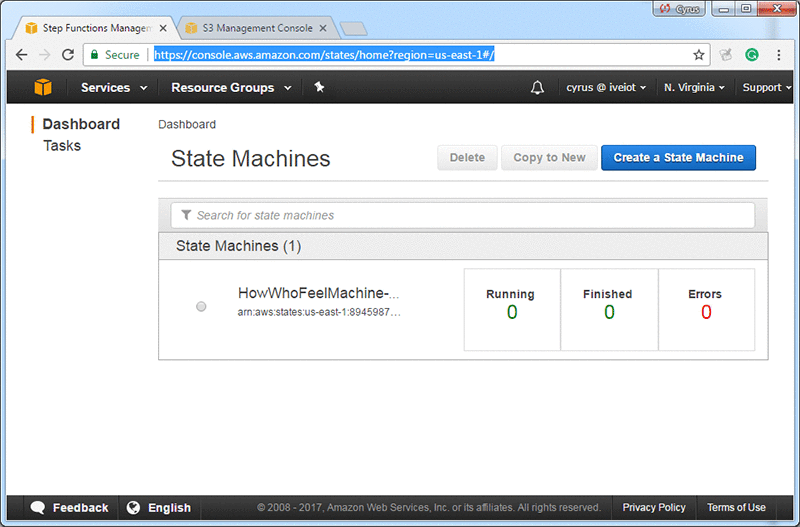This screenshot has height=527, width=800.
Task: Open a new browser tab
Action: [354, 29]
